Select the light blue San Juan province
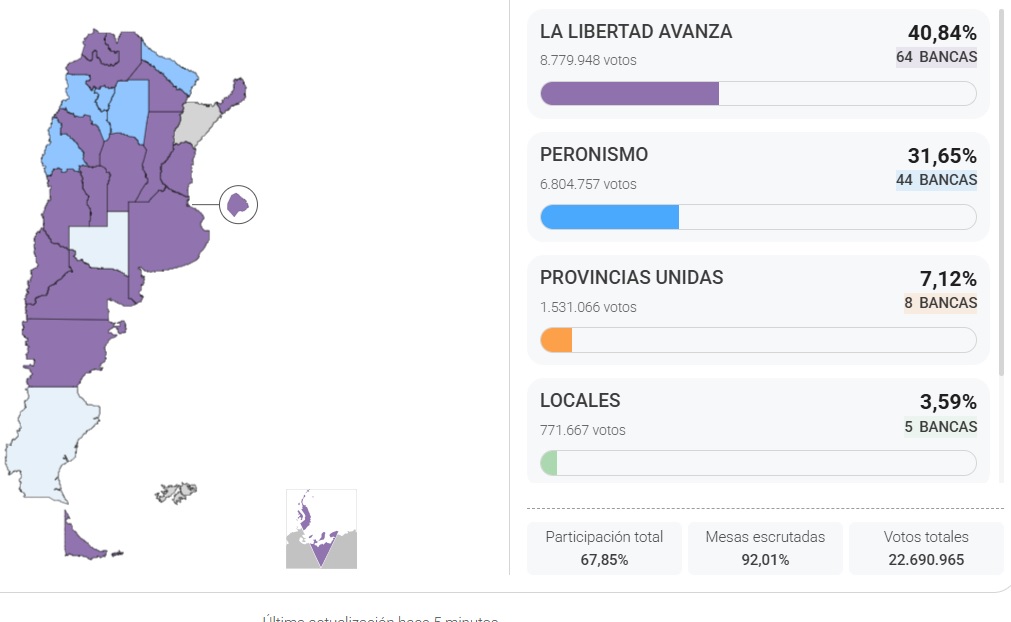The height and width of the screenshot is (622, 1011). pos(62,152)
